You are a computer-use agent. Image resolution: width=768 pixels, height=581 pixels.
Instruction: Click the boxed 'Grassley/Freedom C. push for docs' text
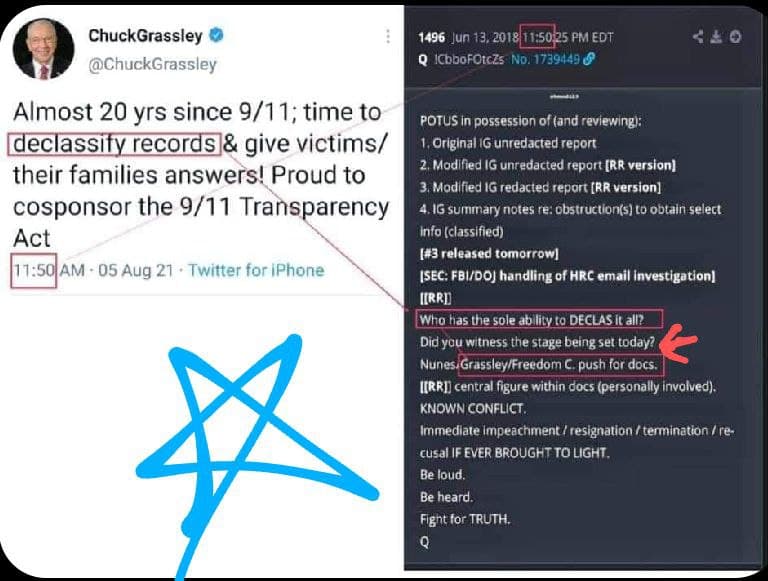(x=561, y=365)
